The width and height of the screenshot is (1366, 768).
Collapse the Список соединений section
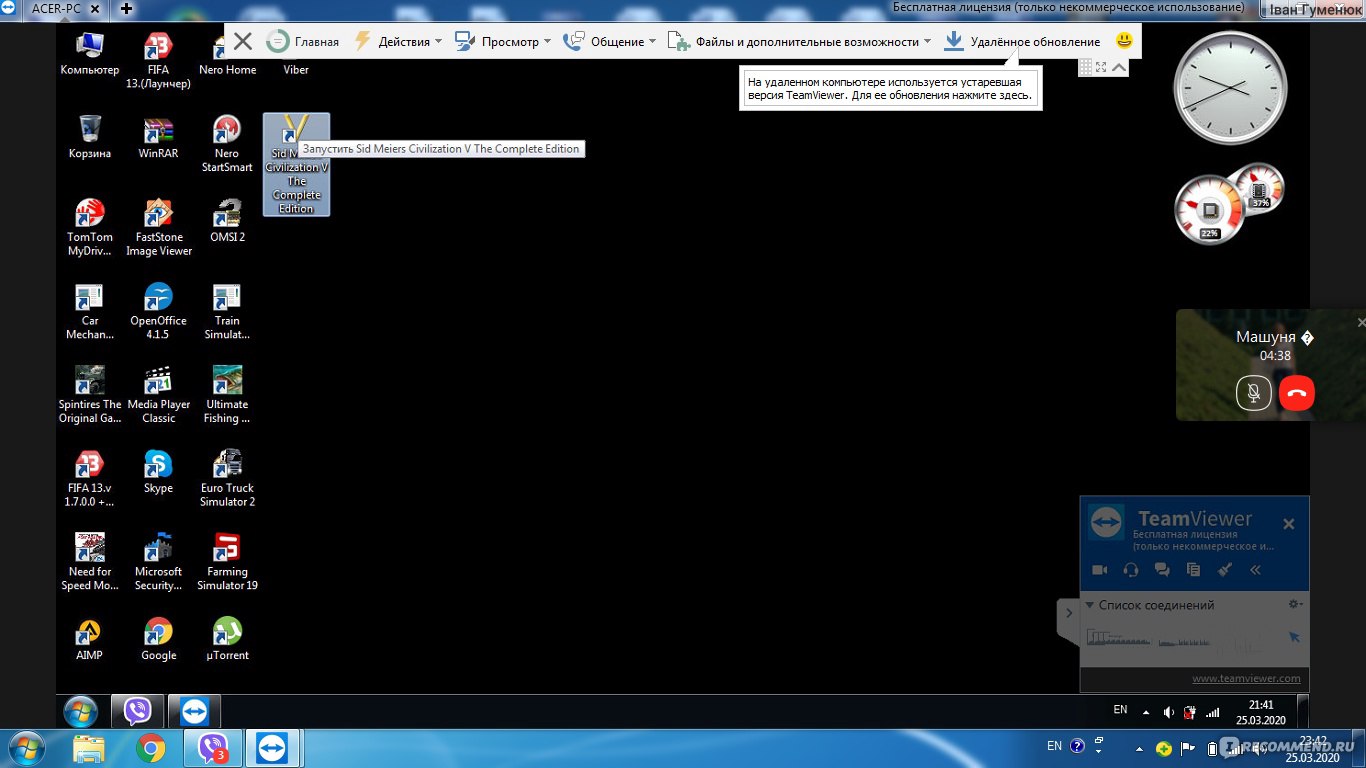1090,605
